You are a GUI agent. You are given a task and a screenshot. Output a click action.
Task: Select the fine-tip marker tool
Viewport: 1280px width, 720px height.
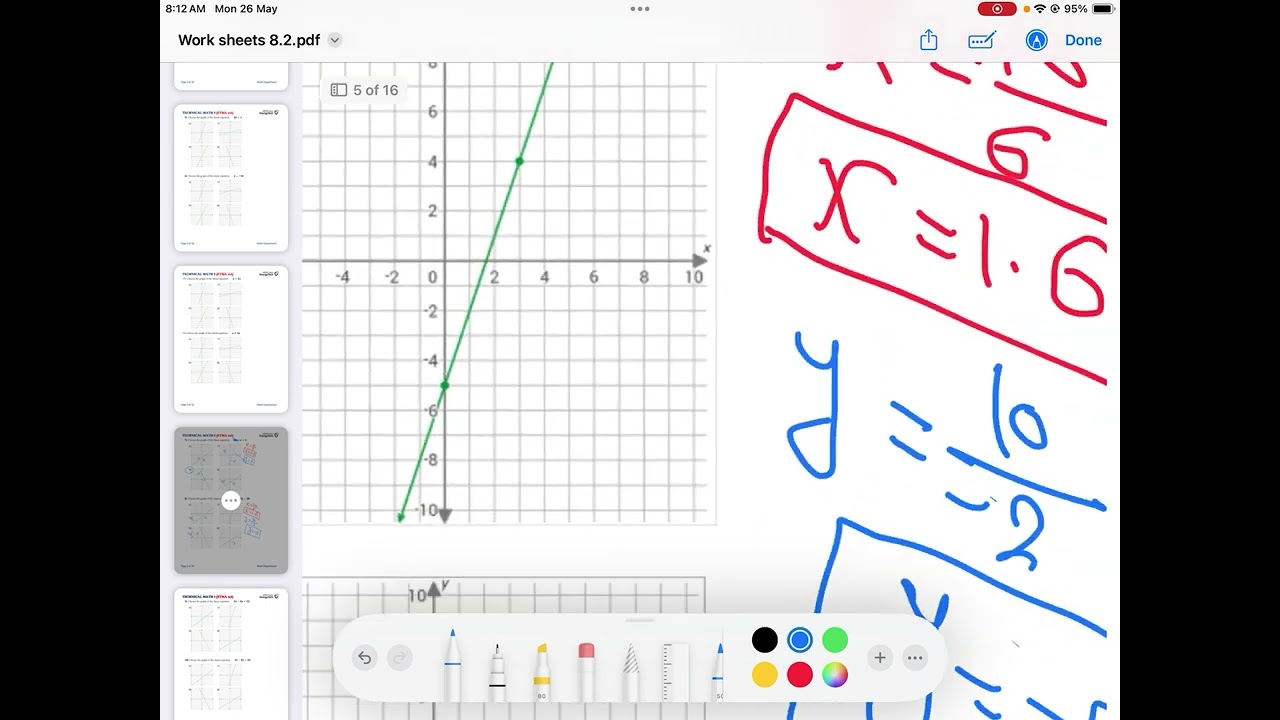point(497,671)
